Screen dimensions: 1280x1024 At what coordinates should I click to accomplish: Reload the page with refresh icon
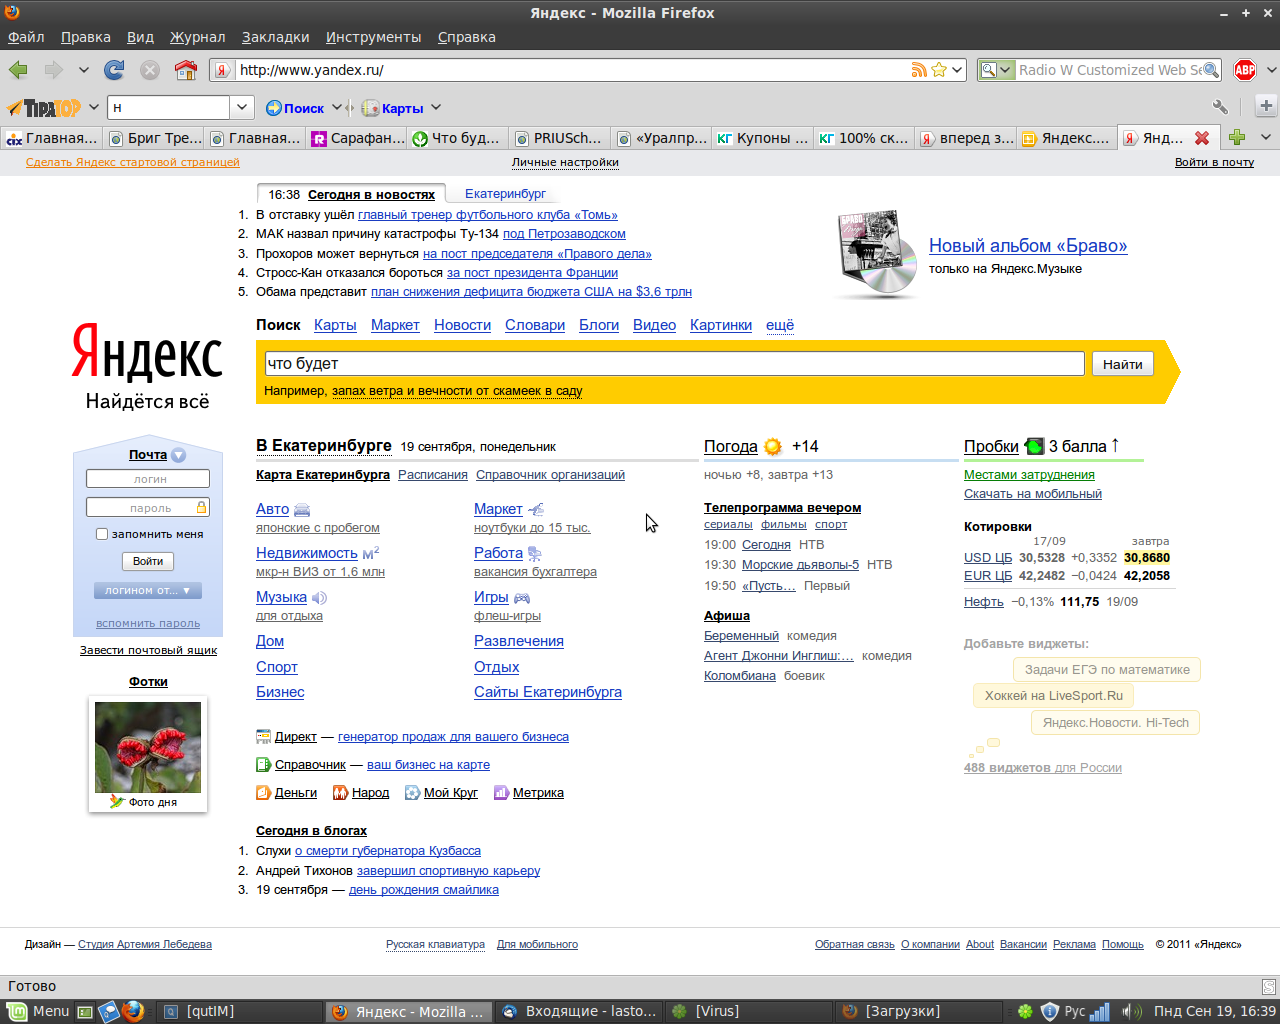[114, 70]
